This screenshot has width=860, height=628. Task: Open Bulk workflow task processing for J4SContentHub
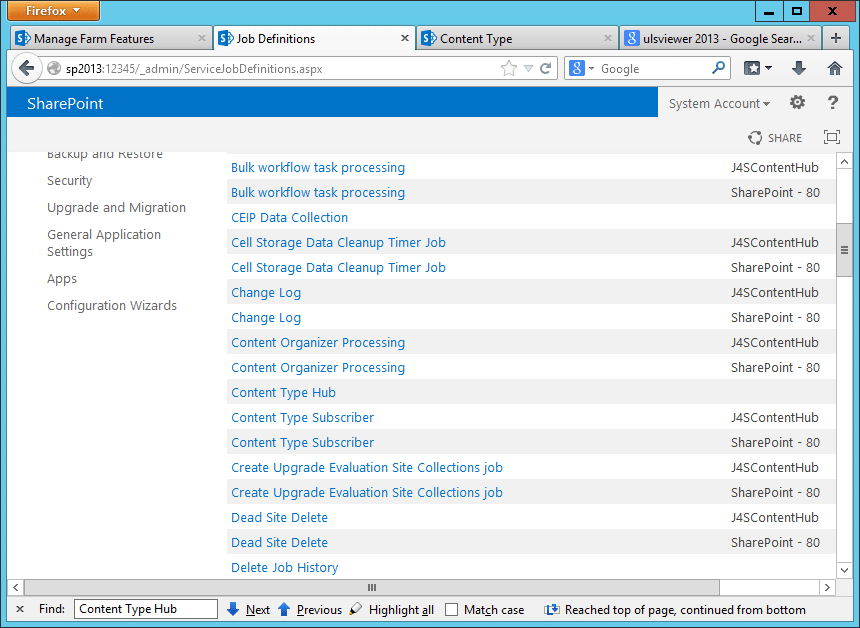click(318, 168)
